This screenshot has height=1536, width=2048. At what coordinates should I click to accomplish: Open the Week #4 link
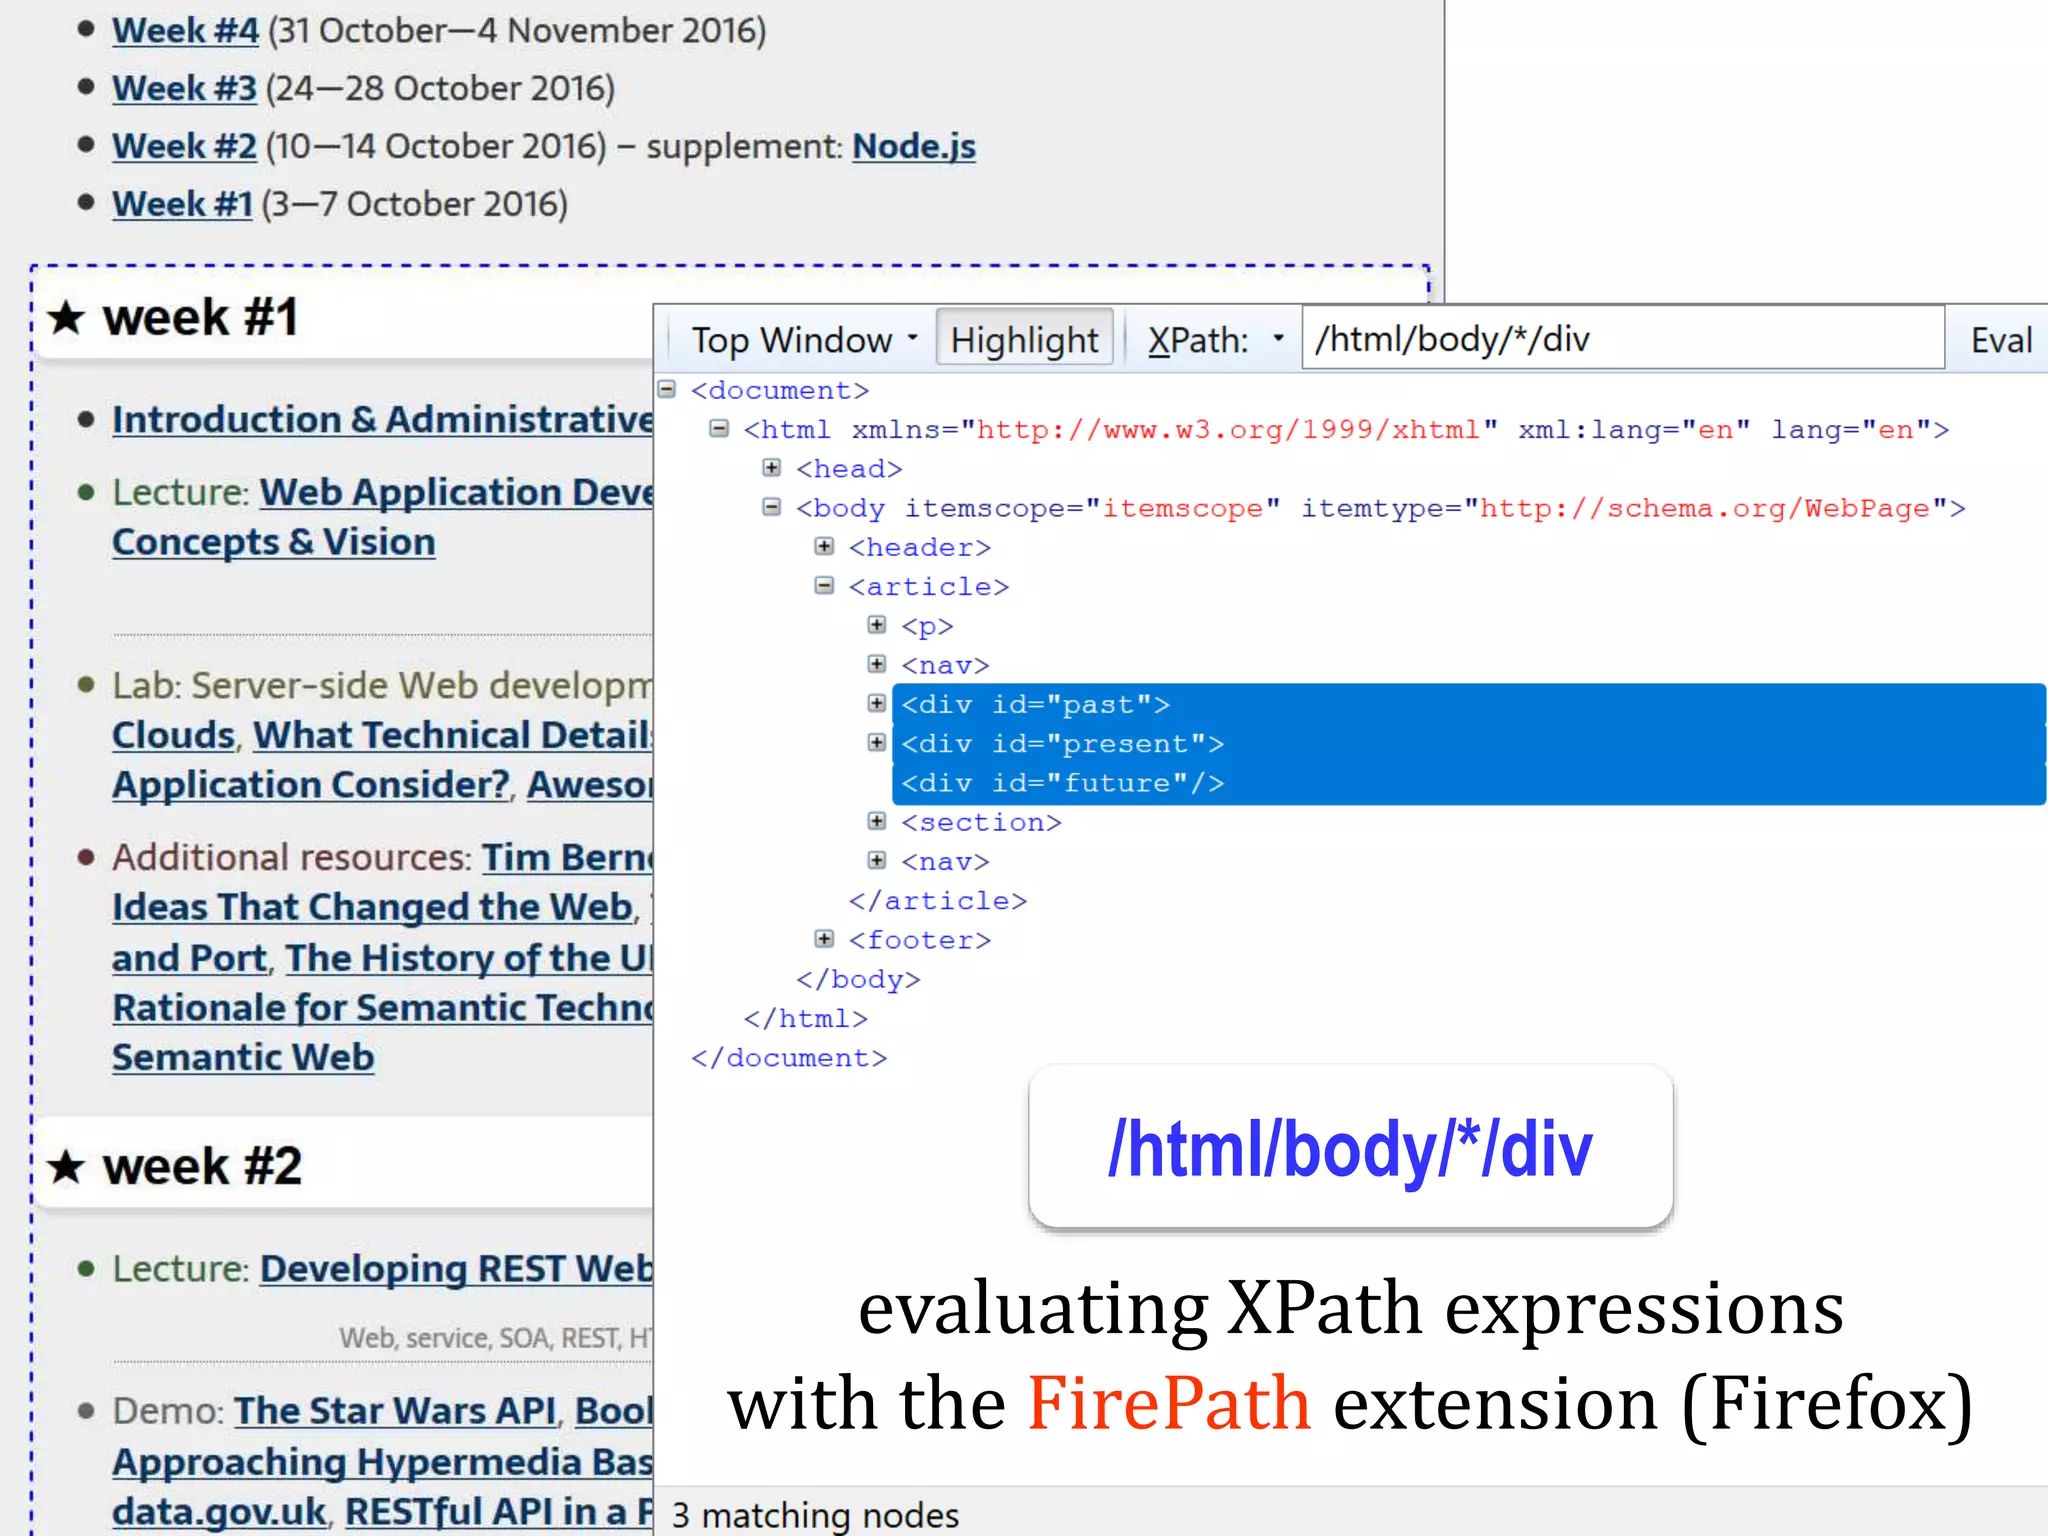(x=185, y=31)
